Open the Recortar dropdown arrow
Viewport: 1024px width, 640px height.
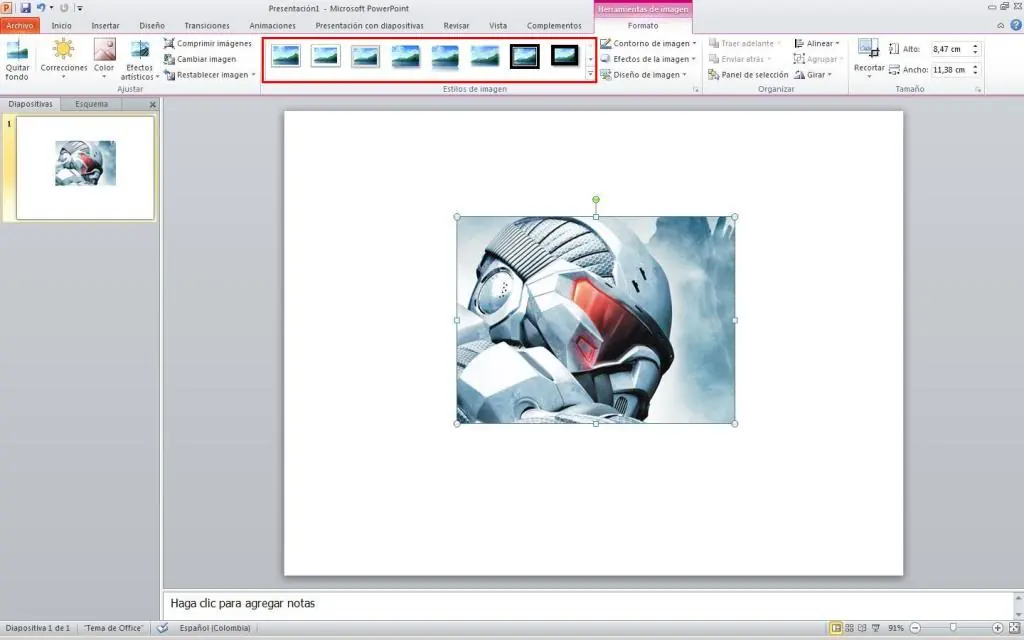point(869,76)
